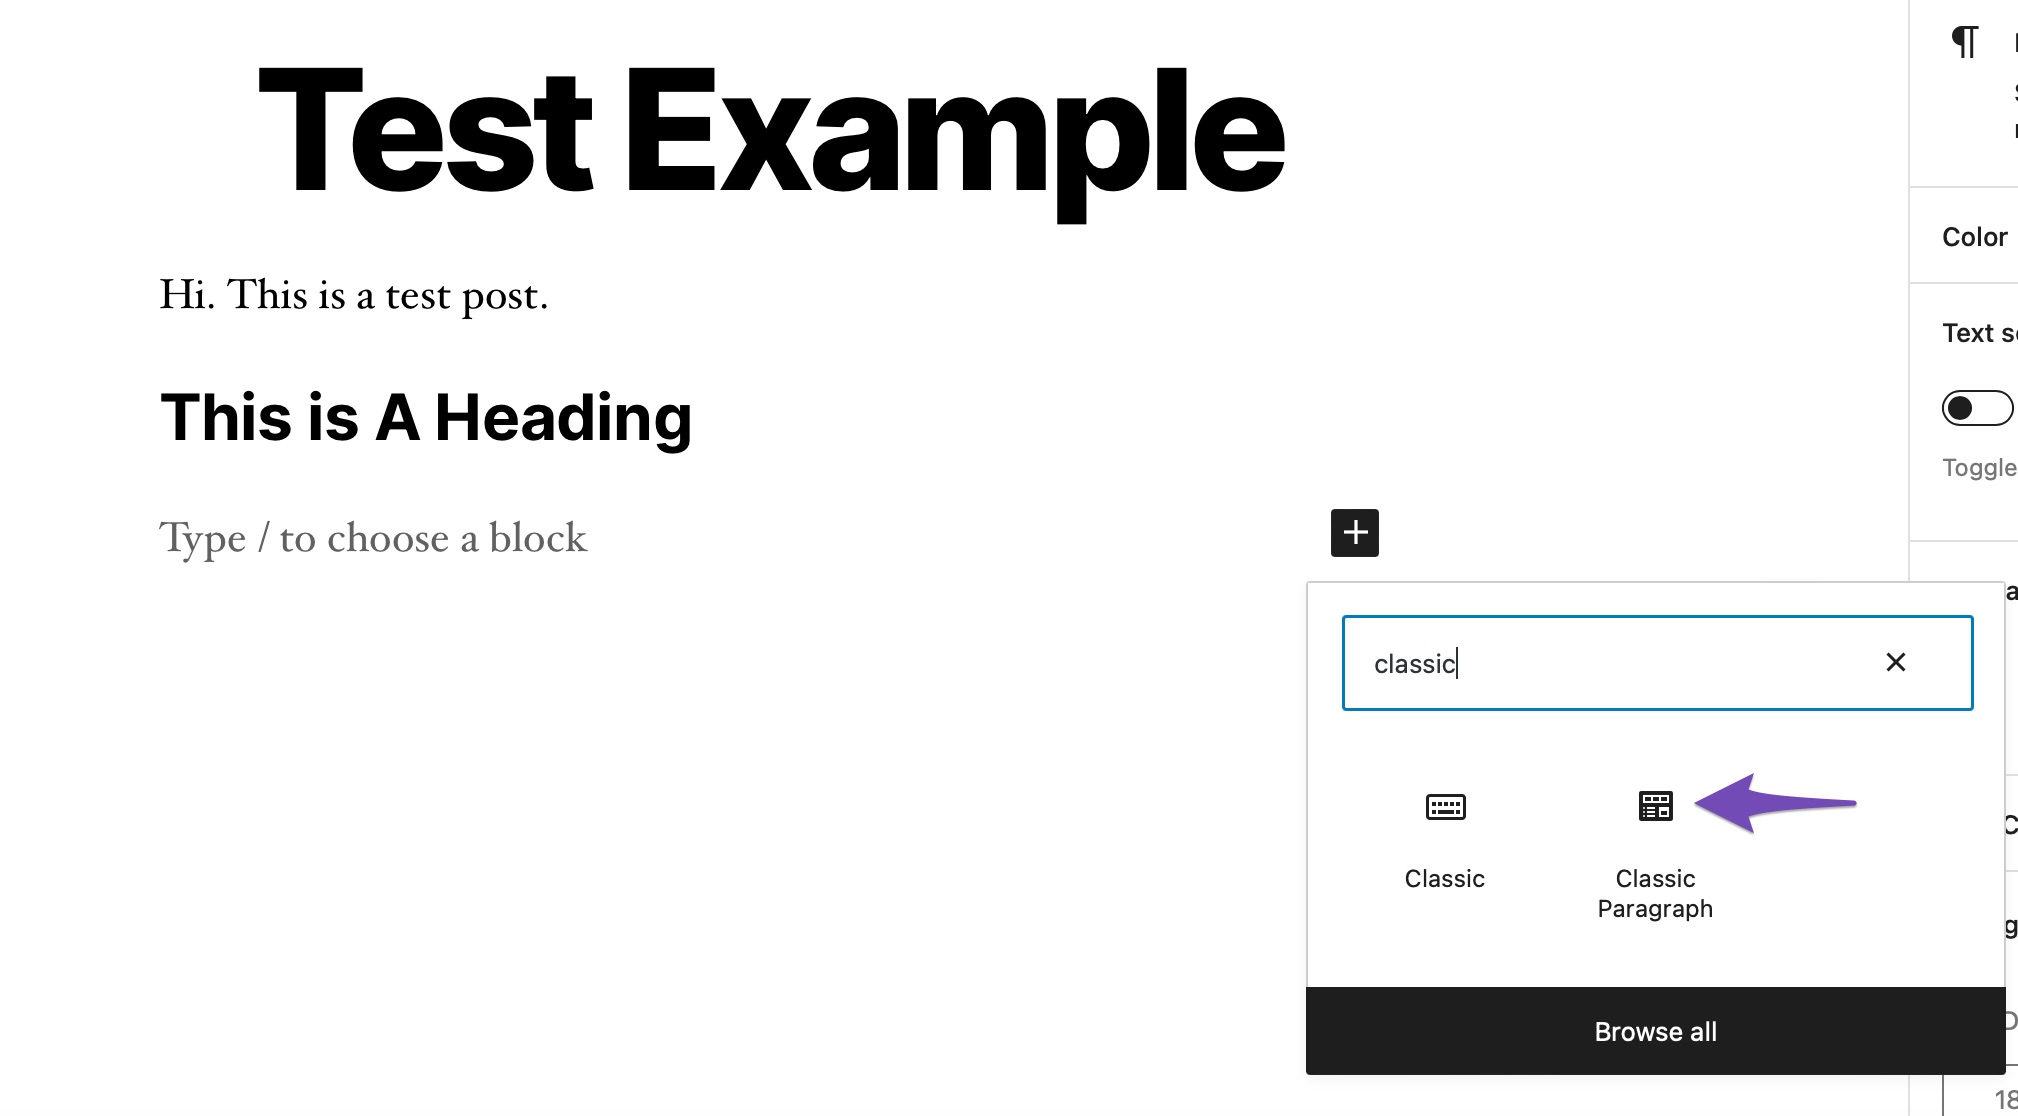This screenshot has height=1116, width=2018.
Task: Open the Browse all blocks menu
Action: pos(1655,1031)
